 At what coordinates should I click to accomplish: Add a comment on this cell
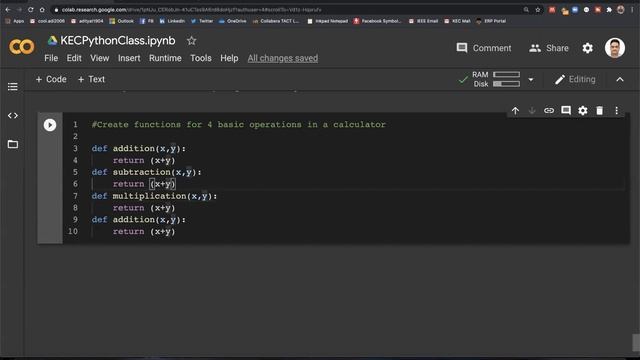coord(566,111)
